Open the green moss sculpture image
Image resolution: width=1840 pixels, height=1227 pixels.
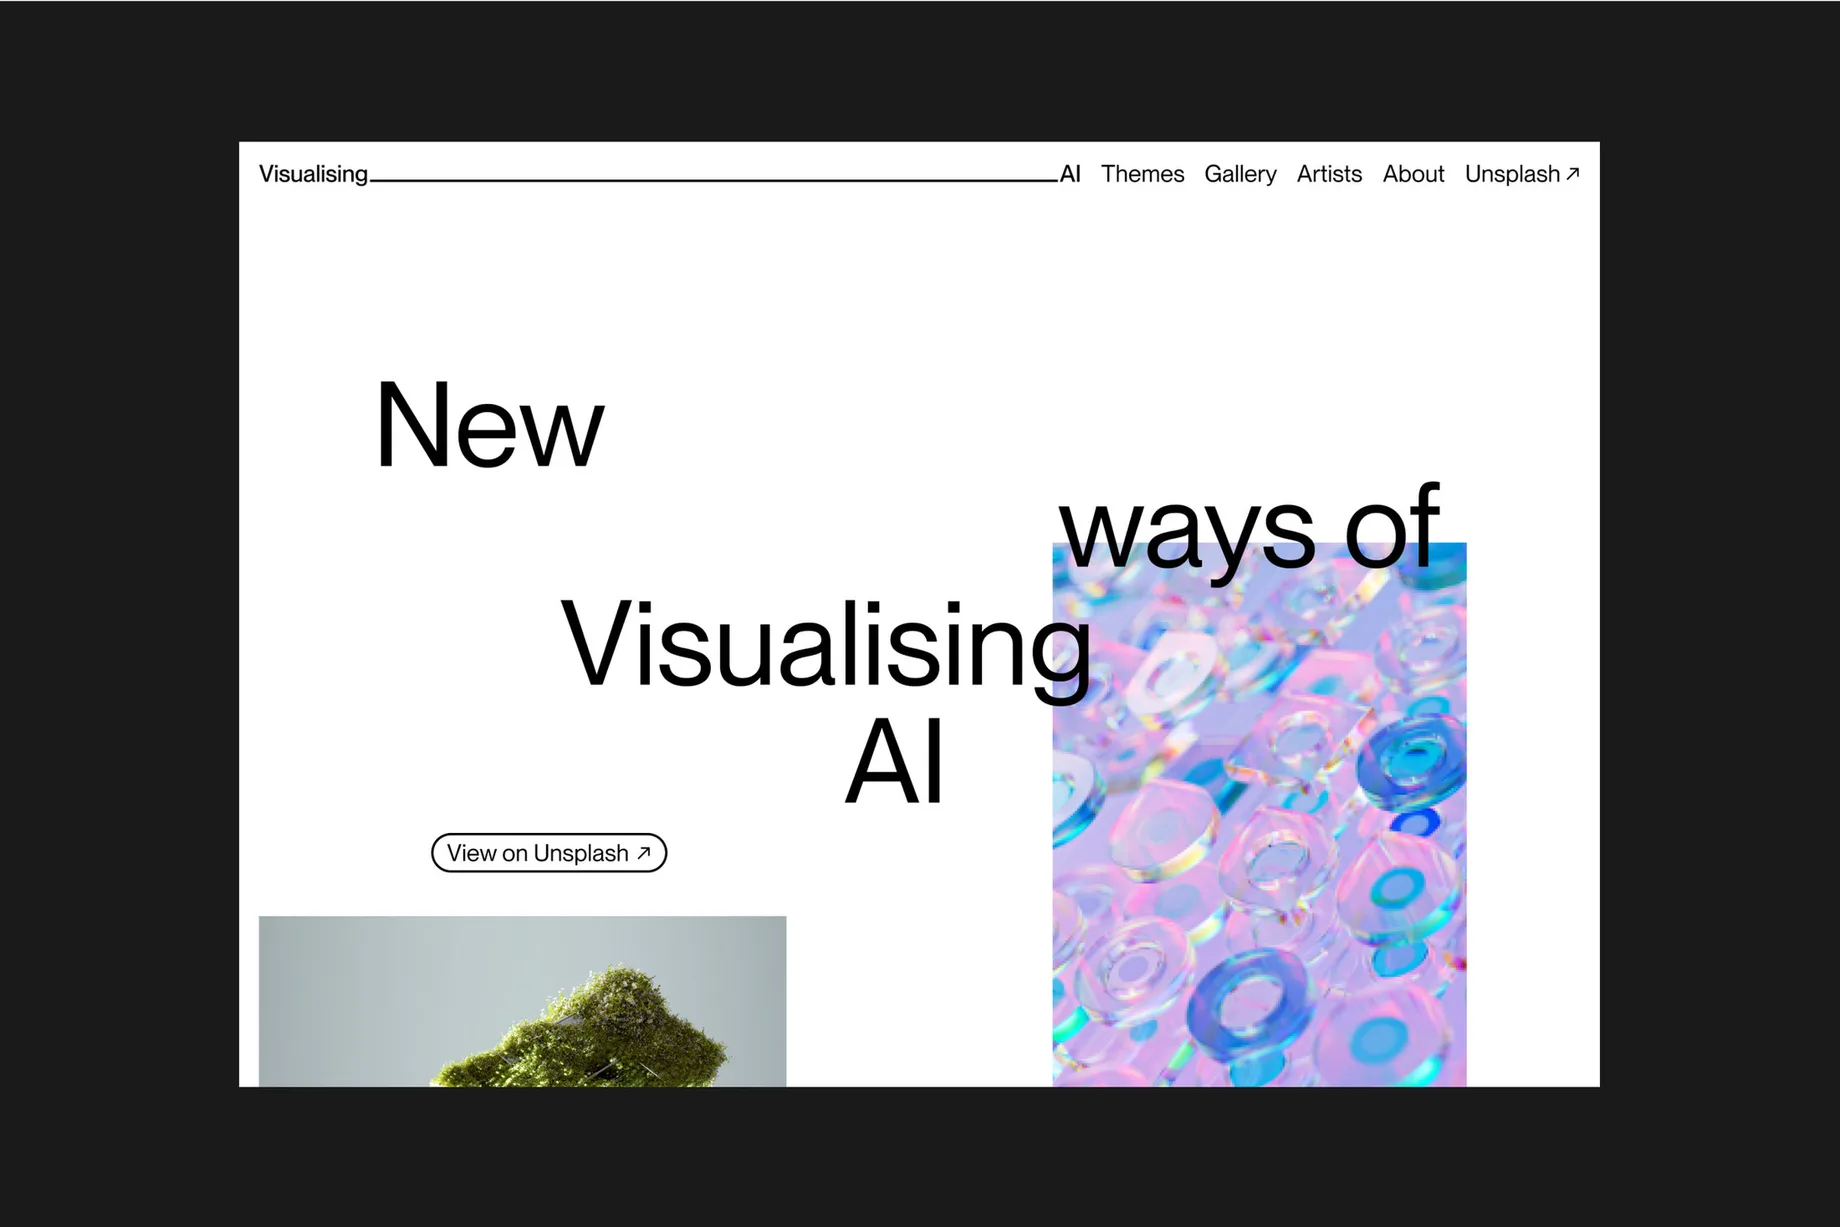(x=522, y=1001)
